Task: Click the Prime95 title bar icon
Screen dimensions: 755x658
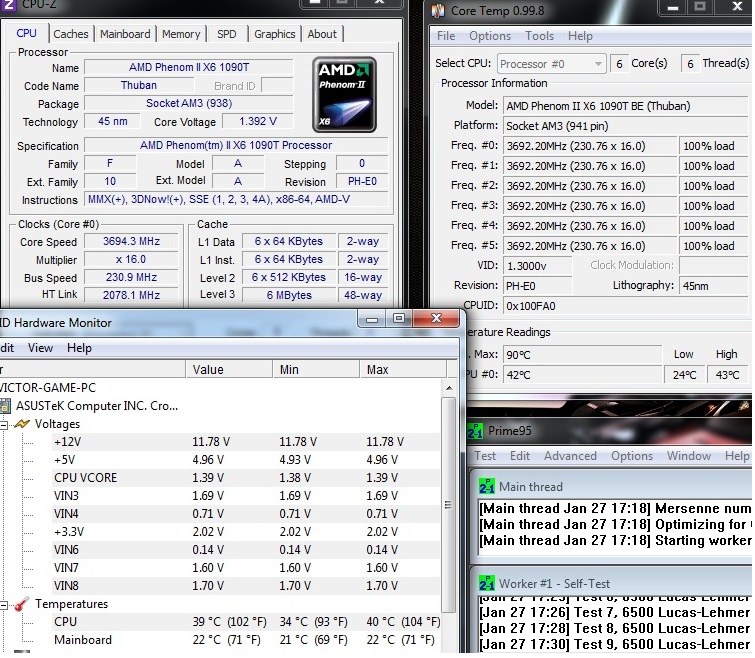Action: [x=476, y=431]
